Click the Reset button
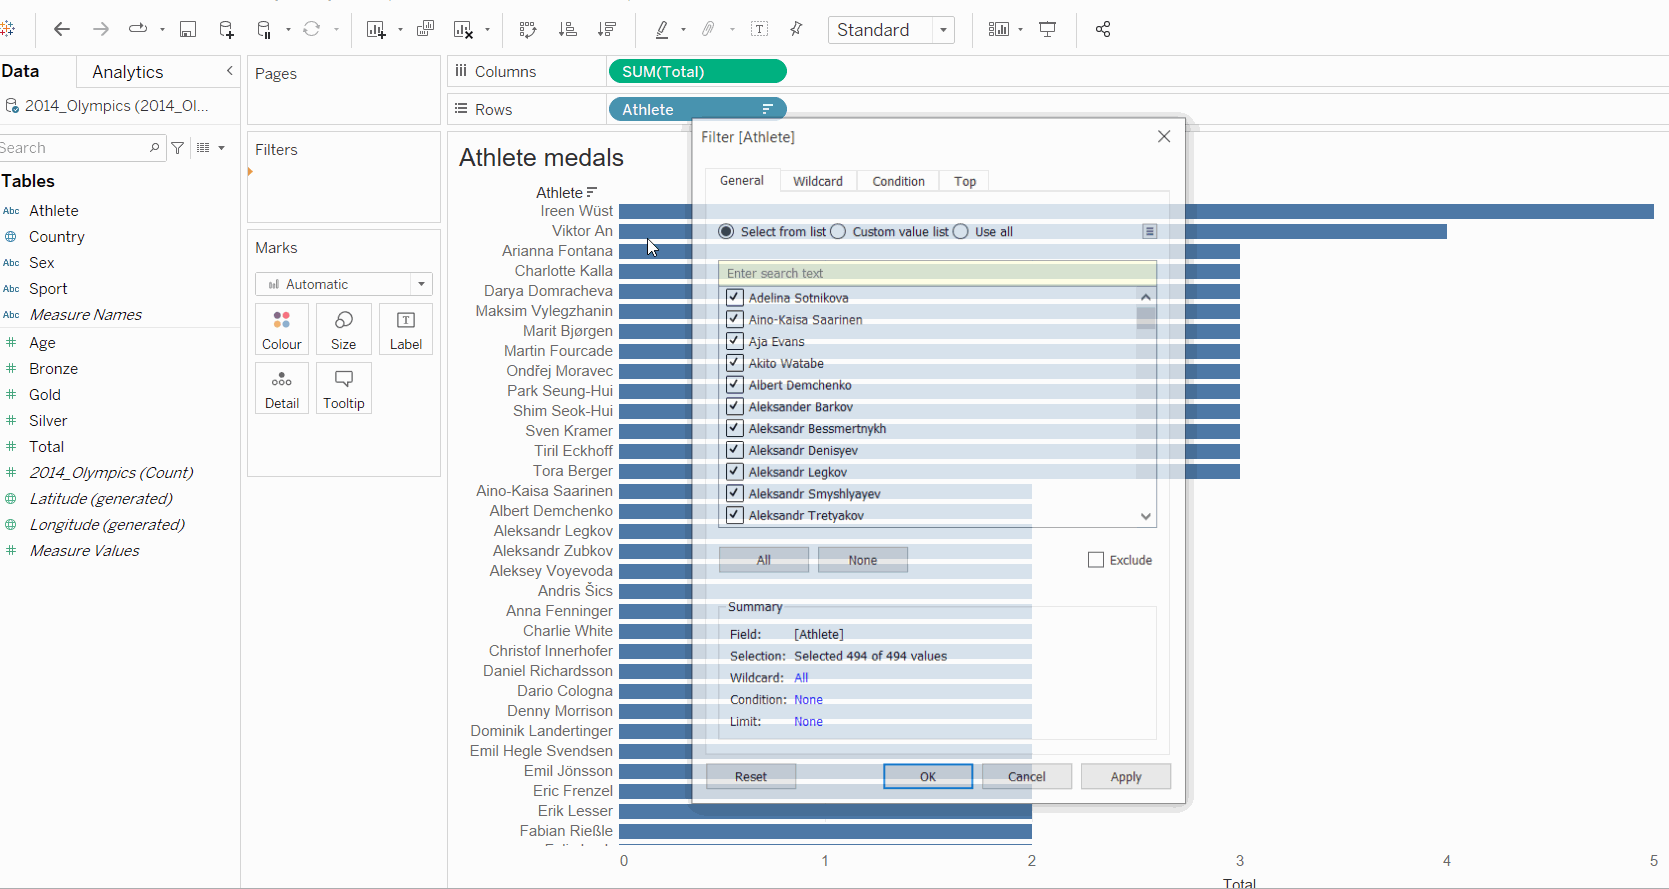Viewport: 1669px width, 889px height. [751, 776]
